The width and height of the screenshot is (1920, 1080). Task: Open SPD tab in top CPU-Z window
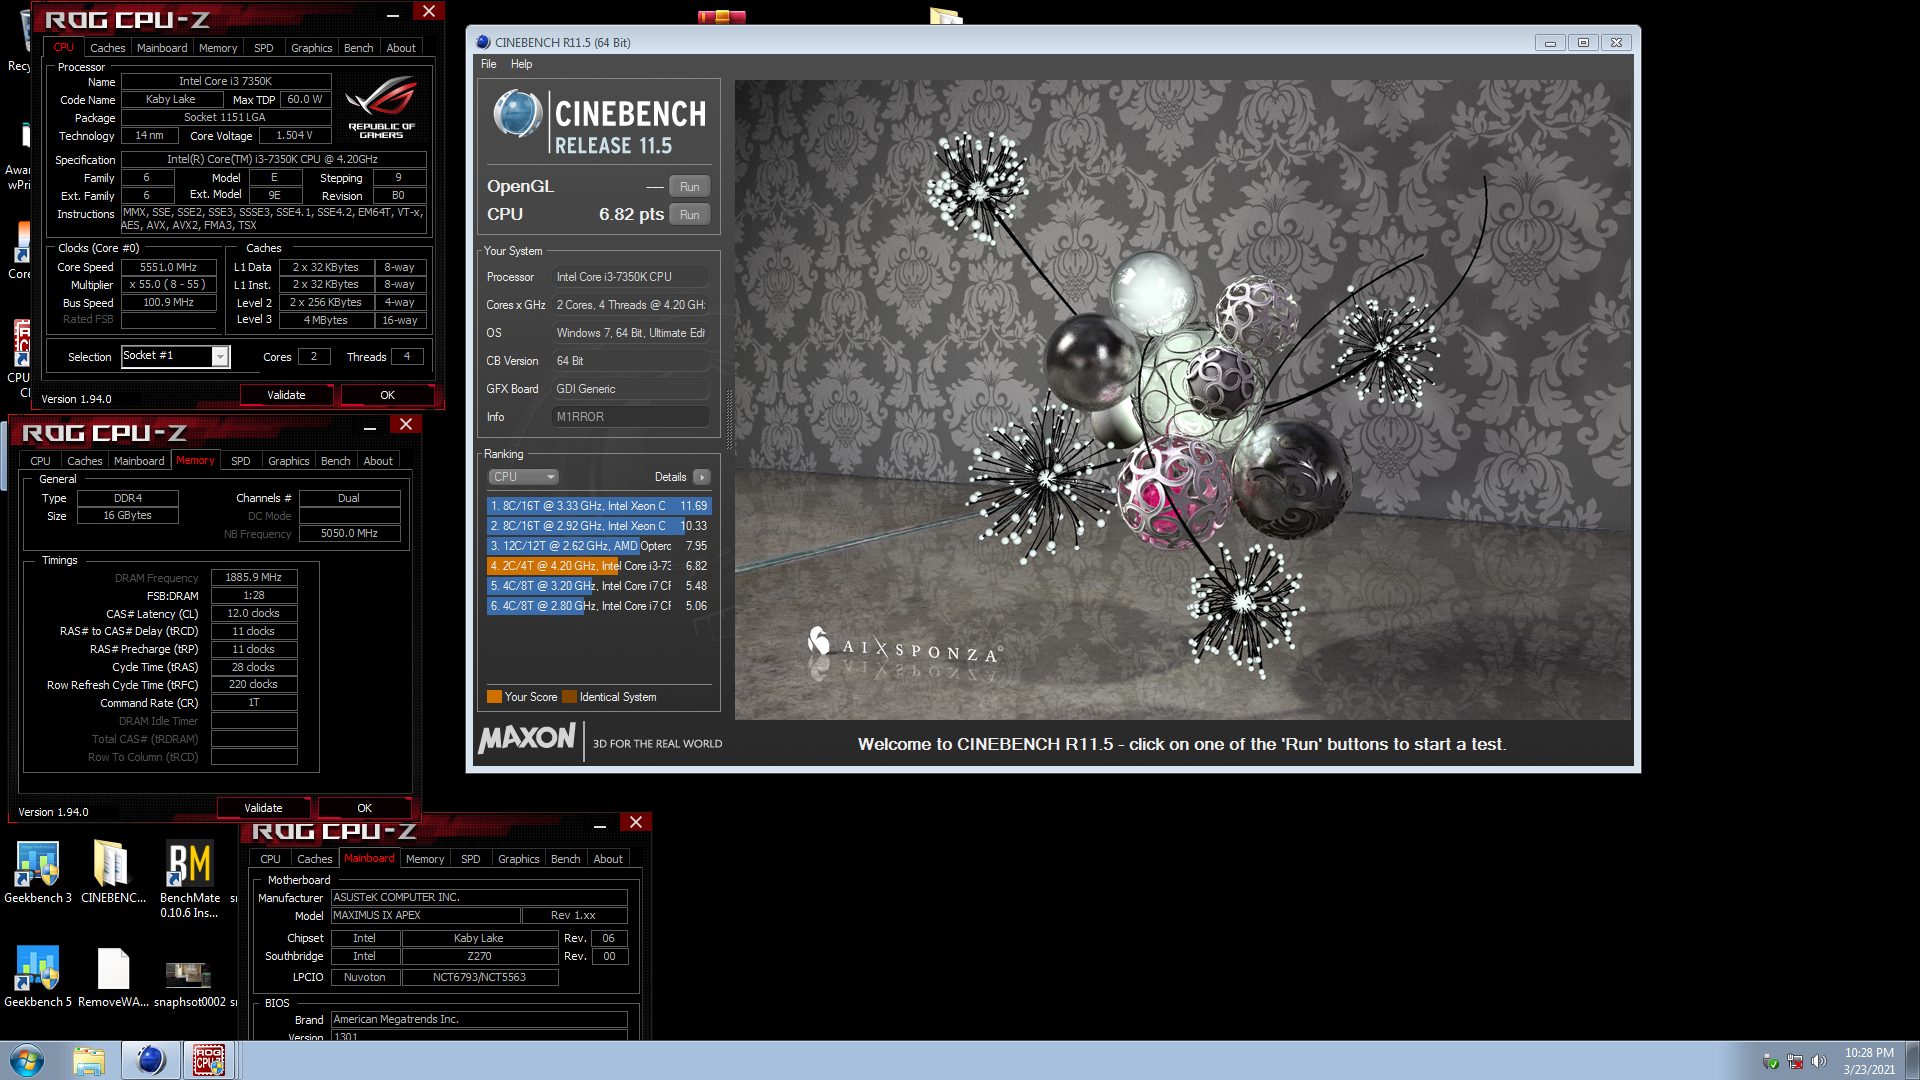point(264,48)
